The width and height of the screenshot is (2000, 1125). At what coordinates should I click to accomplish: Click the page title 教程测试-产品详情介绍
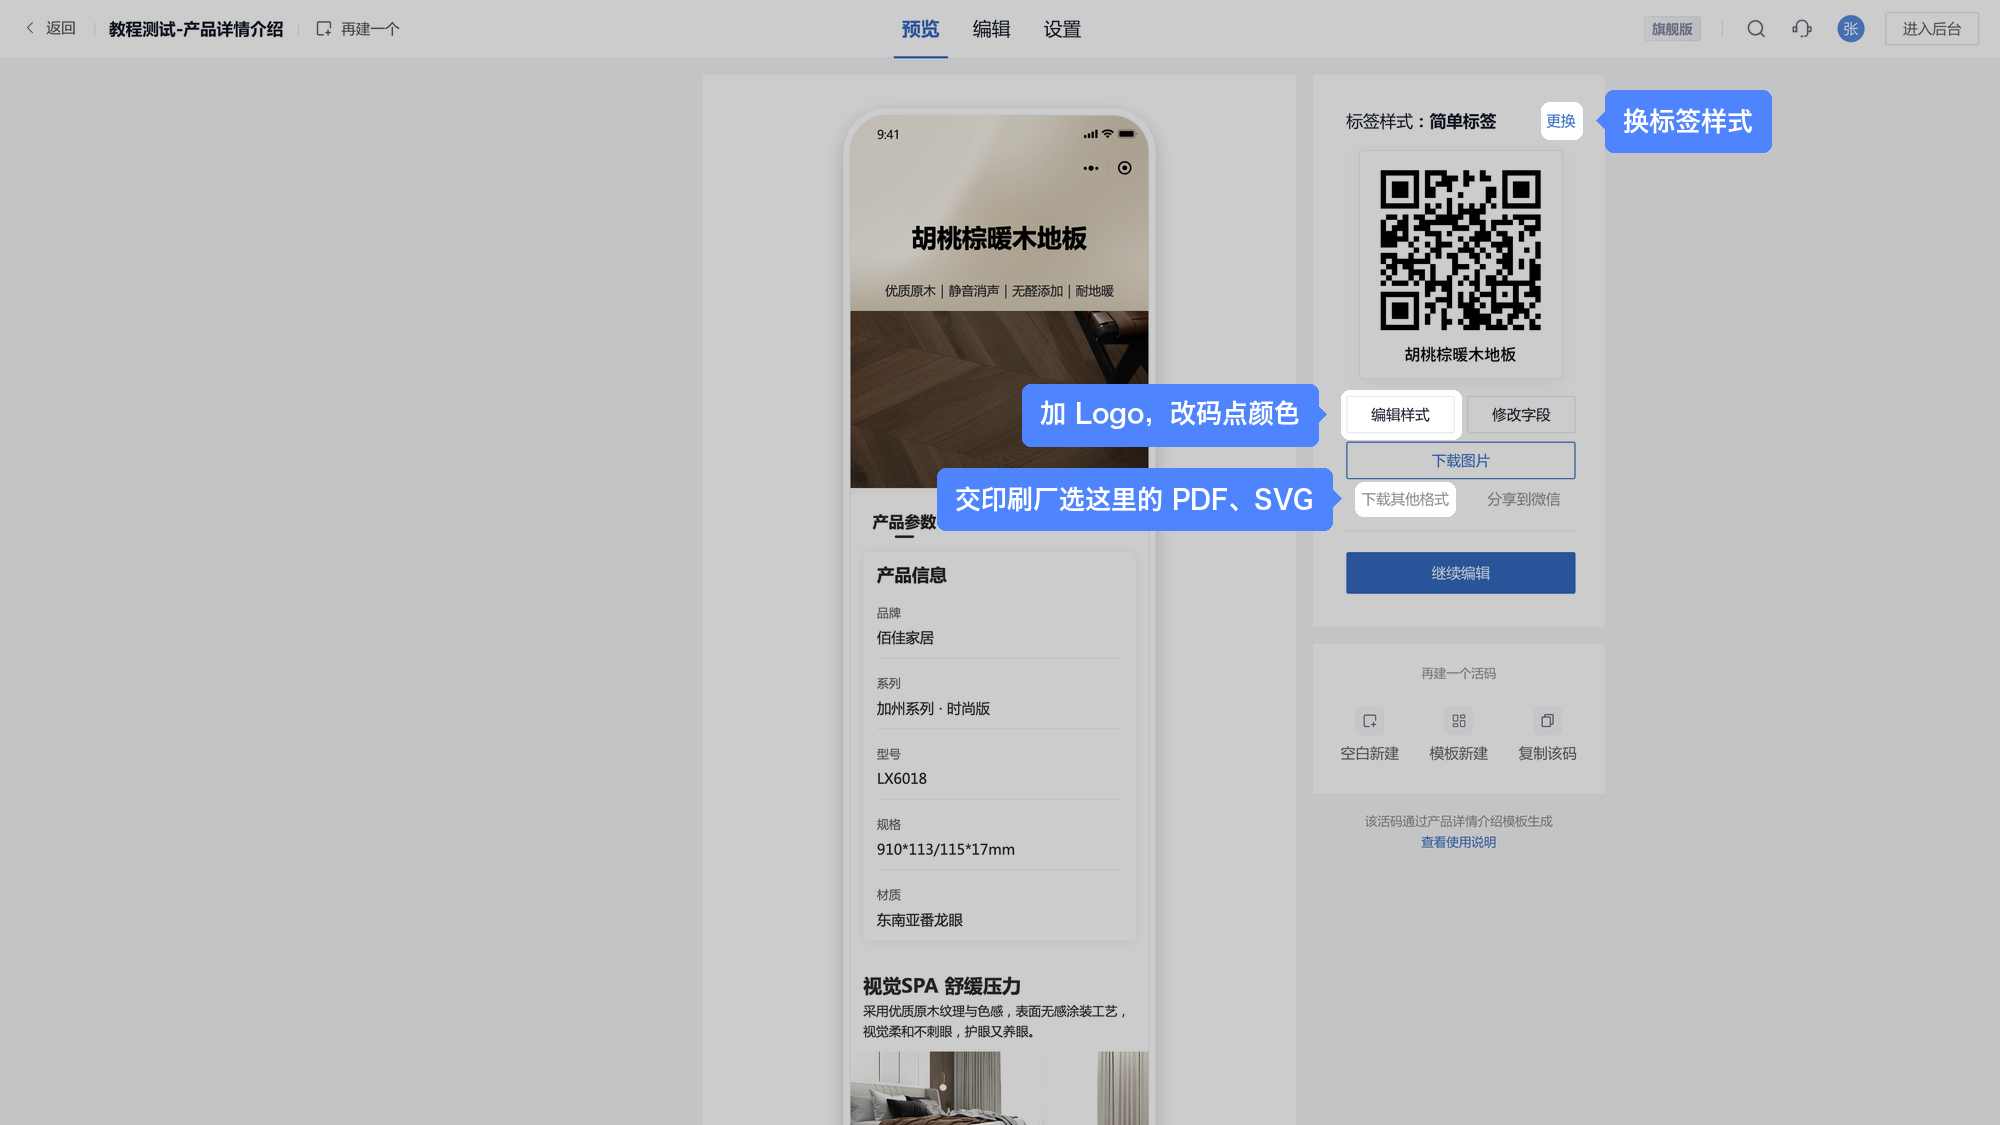[x=196, y=29]
